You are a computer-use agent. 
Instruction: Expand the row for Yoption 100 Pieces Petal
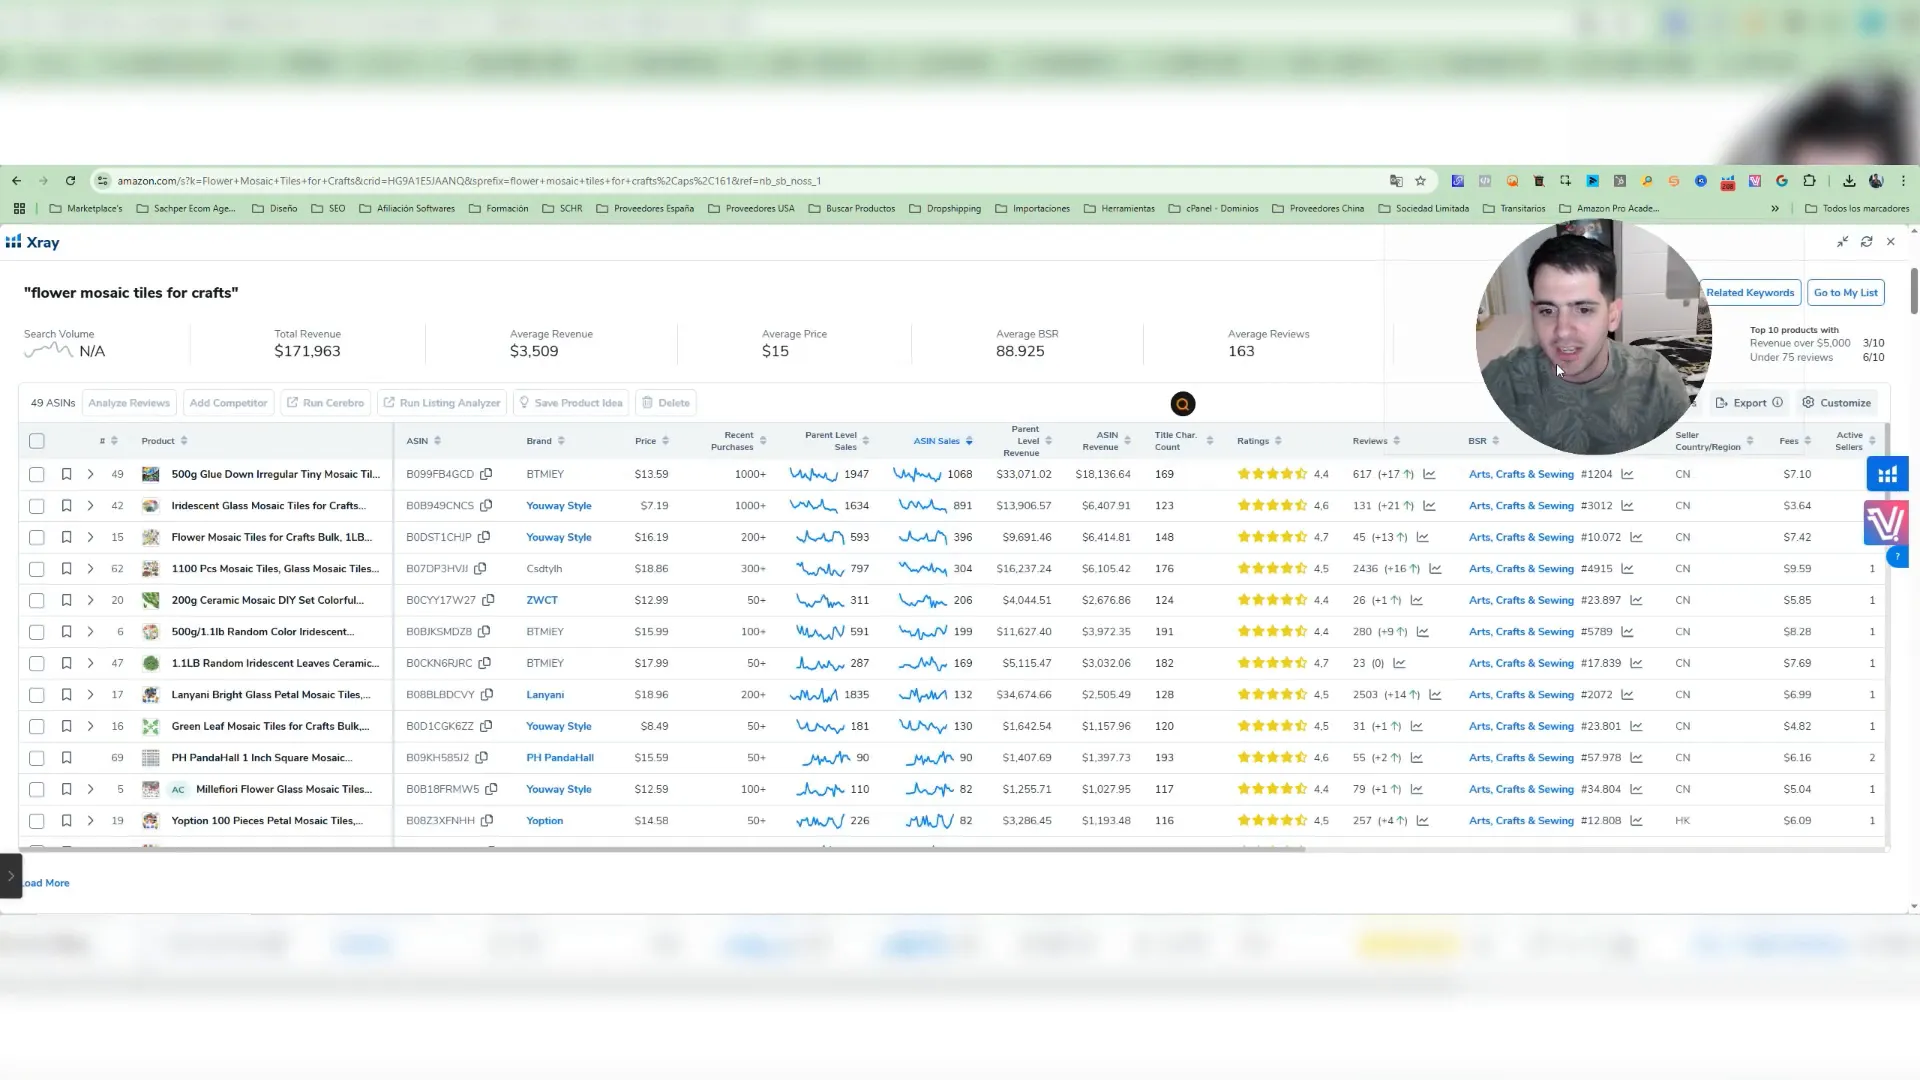point(90,821)
